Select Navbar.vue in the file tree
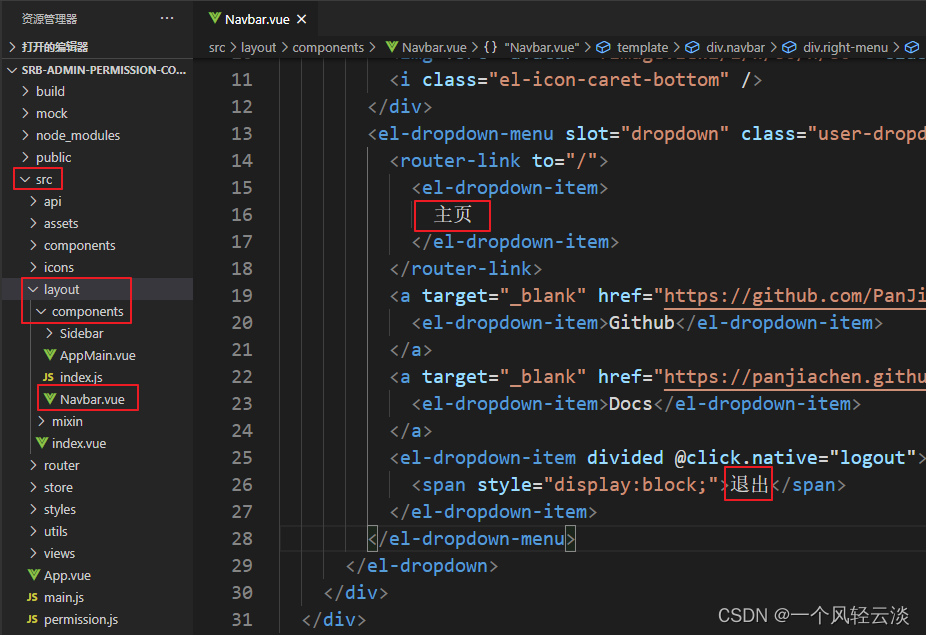The image size is (926, 635). point(92,400)
